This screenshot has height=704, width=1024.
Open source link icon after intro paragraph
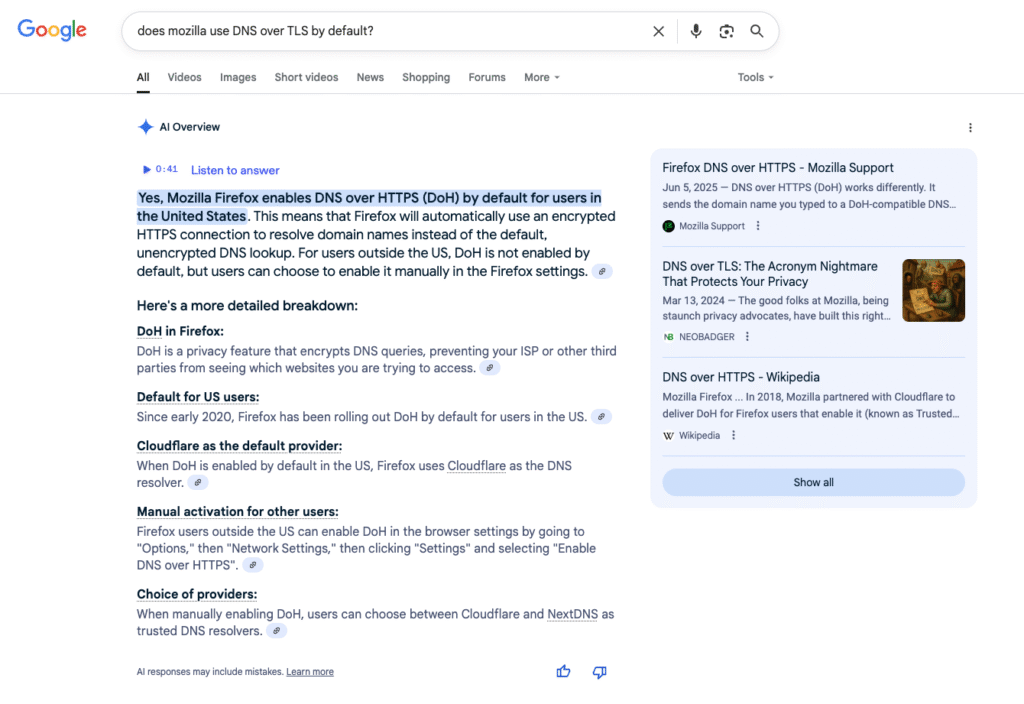pyautogui.click(x=602, y=271)
